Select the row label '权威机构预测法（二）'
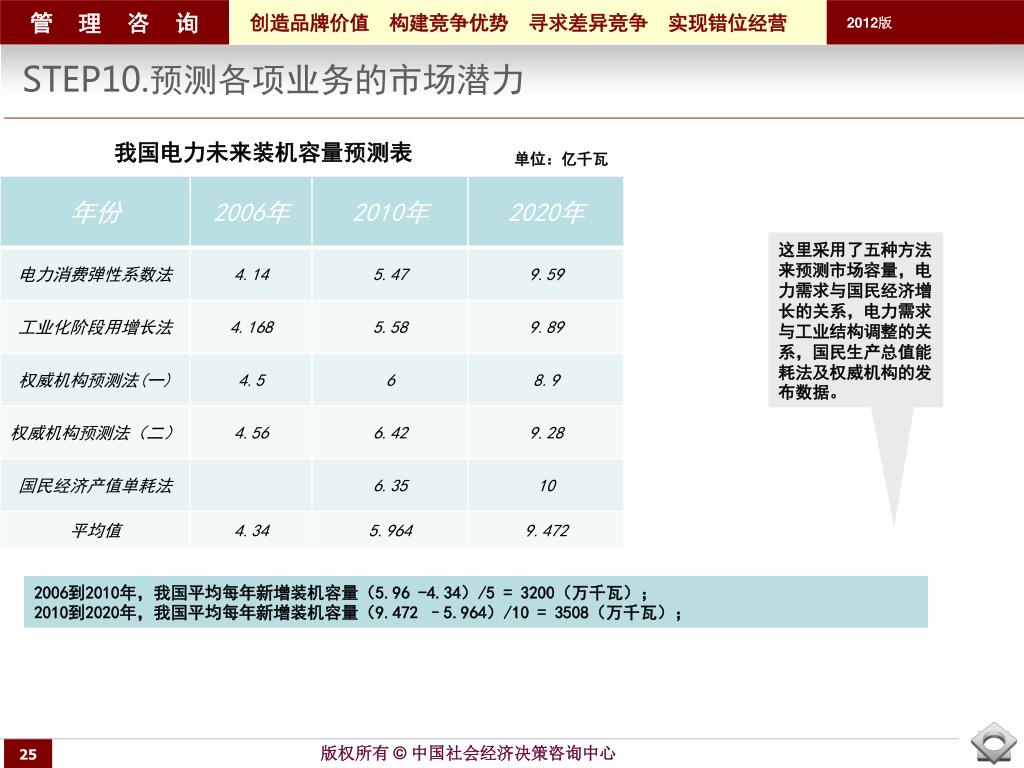 pyautogui.click(x=93, y=433)
